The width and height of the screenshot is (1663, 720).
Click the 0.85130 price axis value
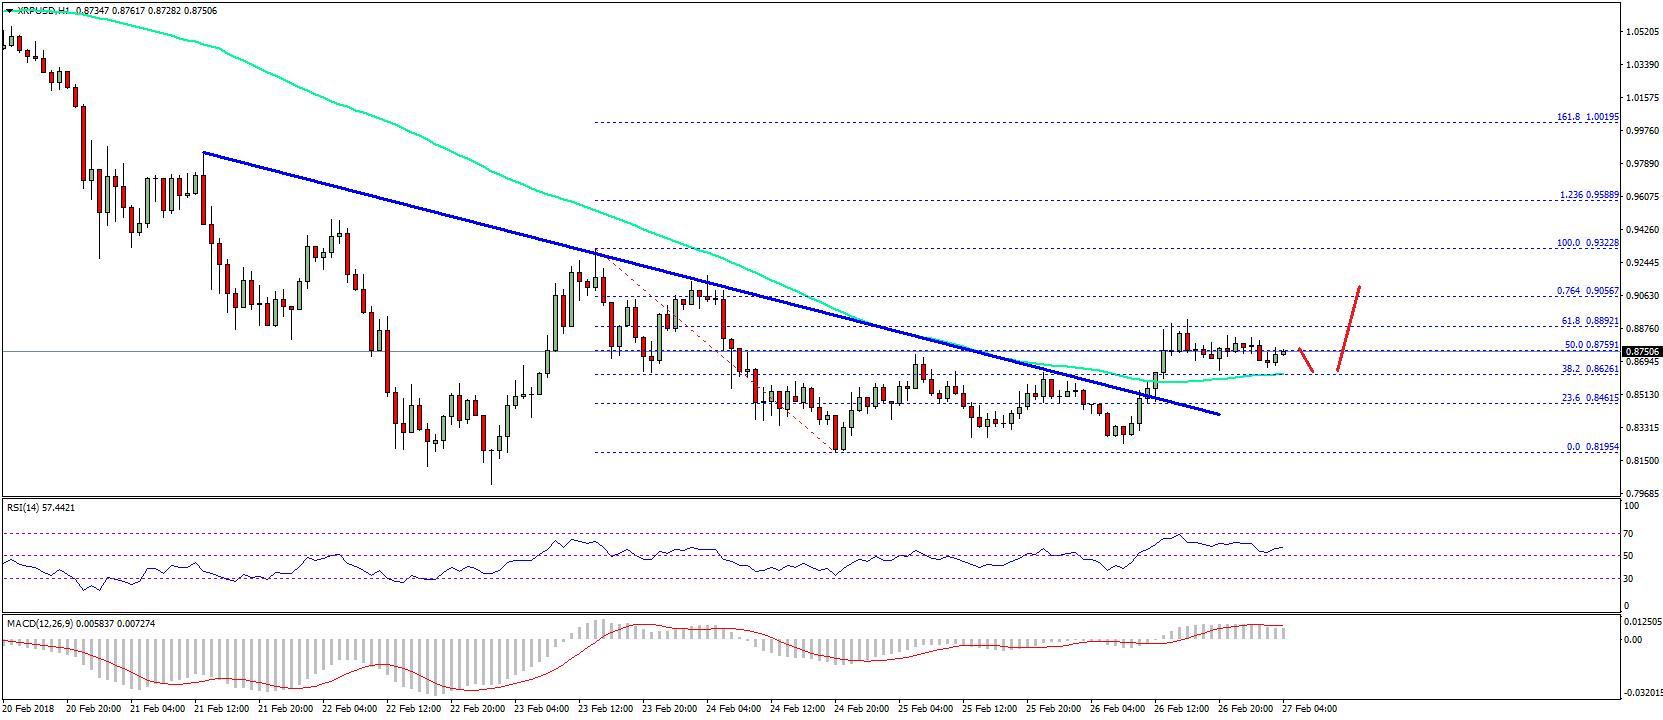point(1643,394)
